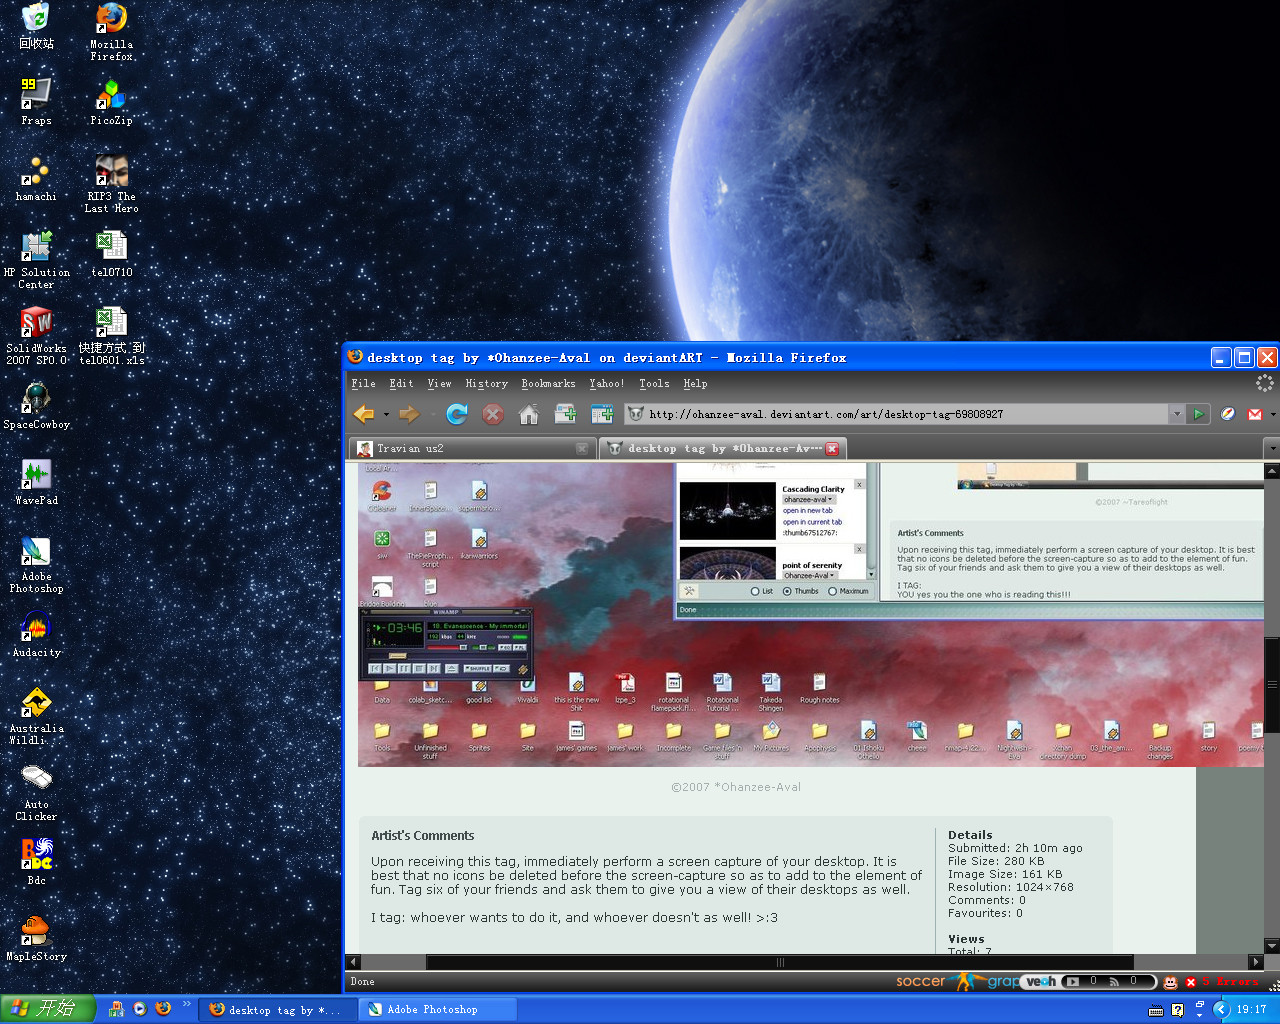Open the Gmail icon in Firefox toolbar

point(1256,414)
